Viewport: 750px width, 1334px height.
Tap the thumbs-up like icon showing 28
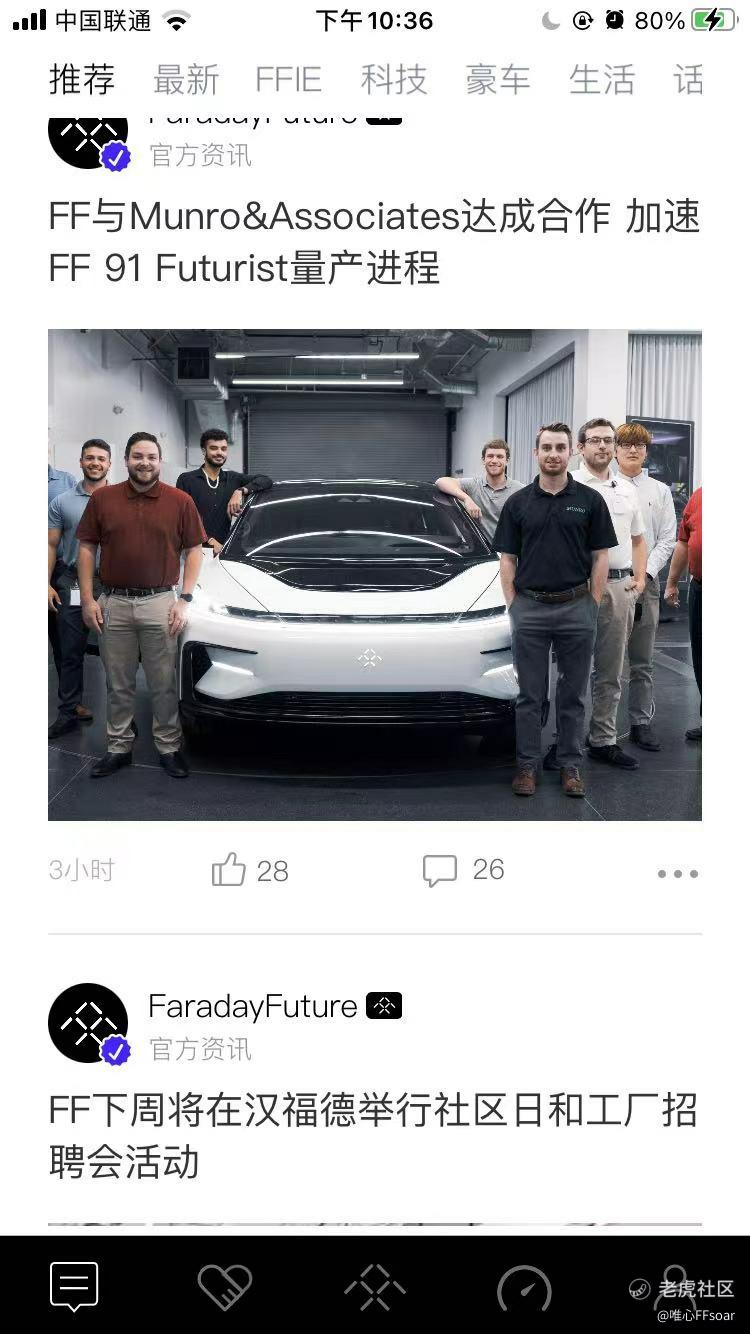click(x=229, y=870)
